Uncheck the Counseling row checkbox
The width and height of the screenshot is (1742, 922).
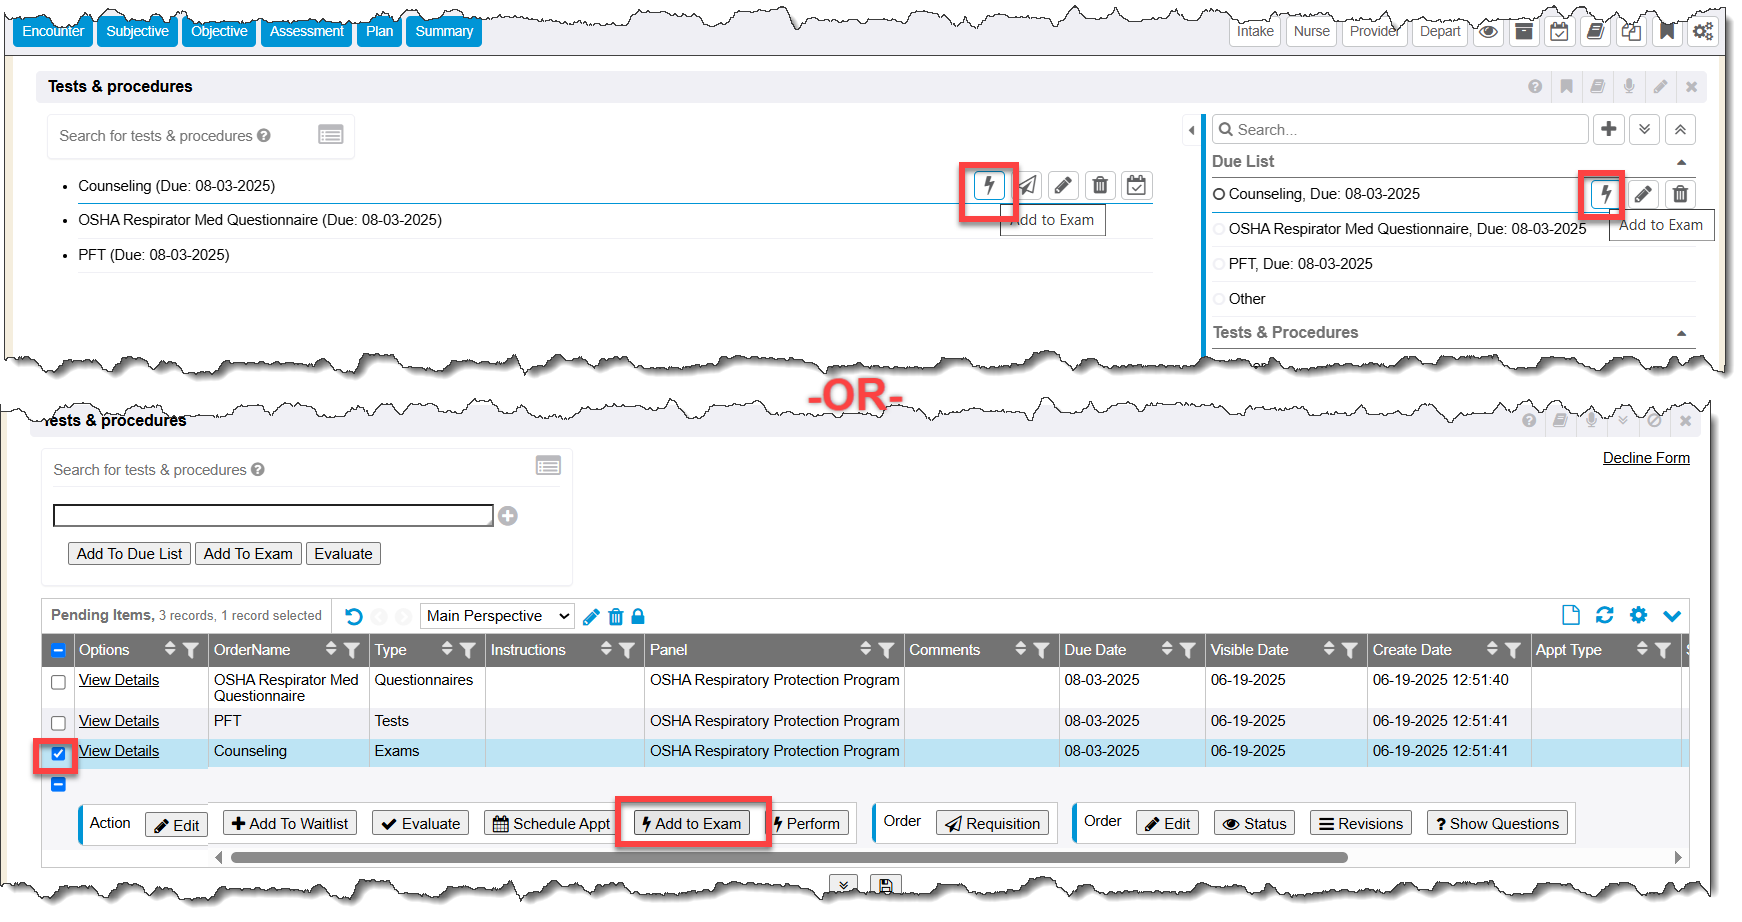[x=58, y=753]
